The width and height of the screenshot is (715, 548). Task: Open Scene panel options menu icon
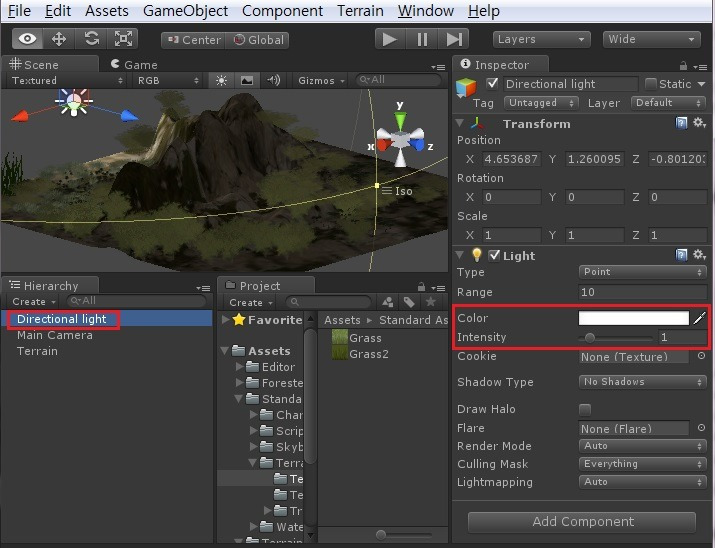(438, 67)
